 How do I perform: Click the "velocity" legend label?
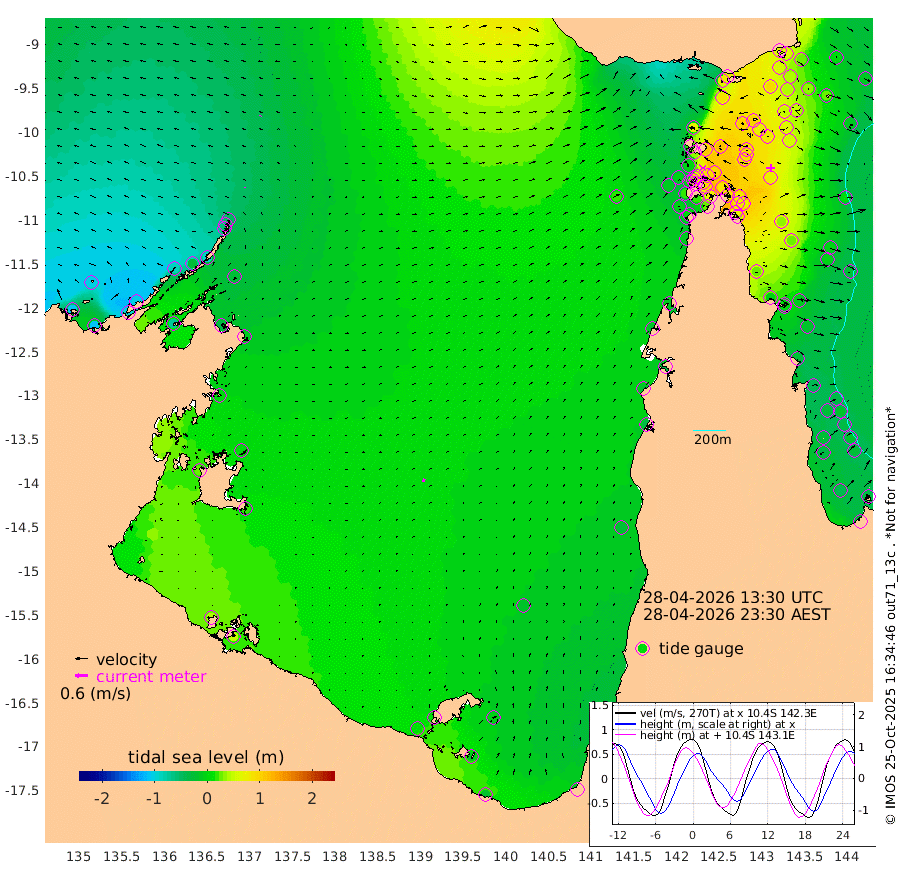click(x=126, y=659)
